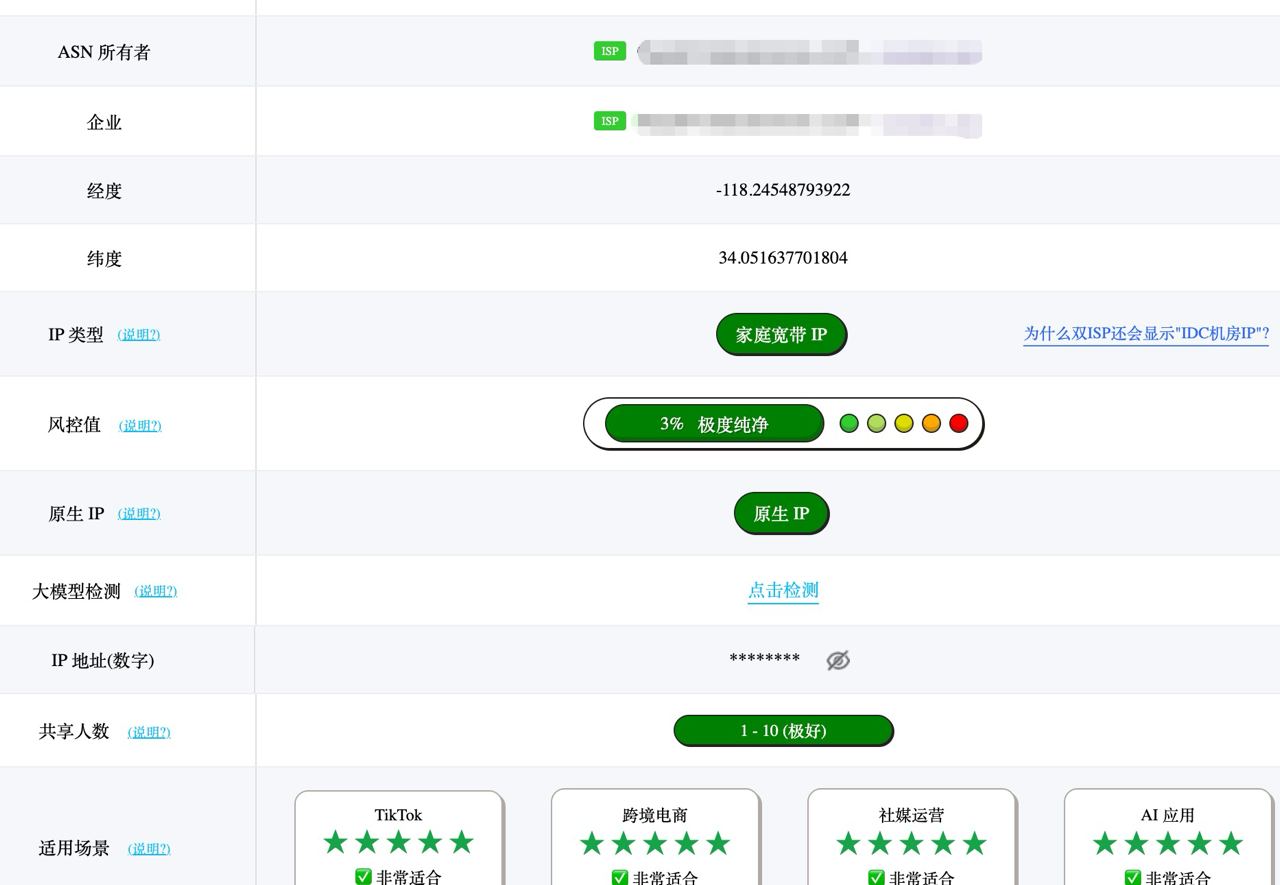Click the orange risk level dot

(x=931, y=424)
